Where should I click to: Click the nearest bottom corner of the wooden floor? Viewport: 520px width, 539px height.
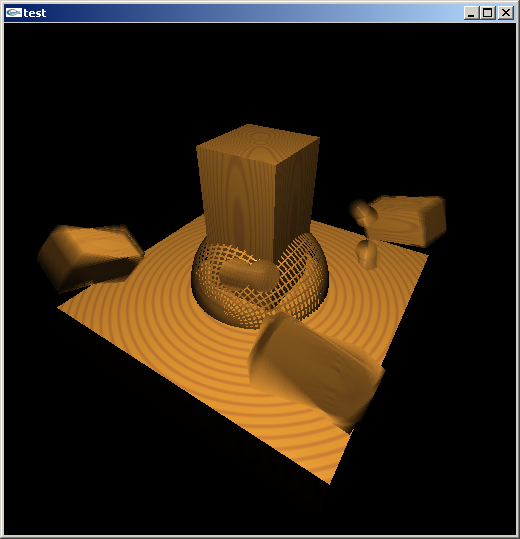pos(329,481)
